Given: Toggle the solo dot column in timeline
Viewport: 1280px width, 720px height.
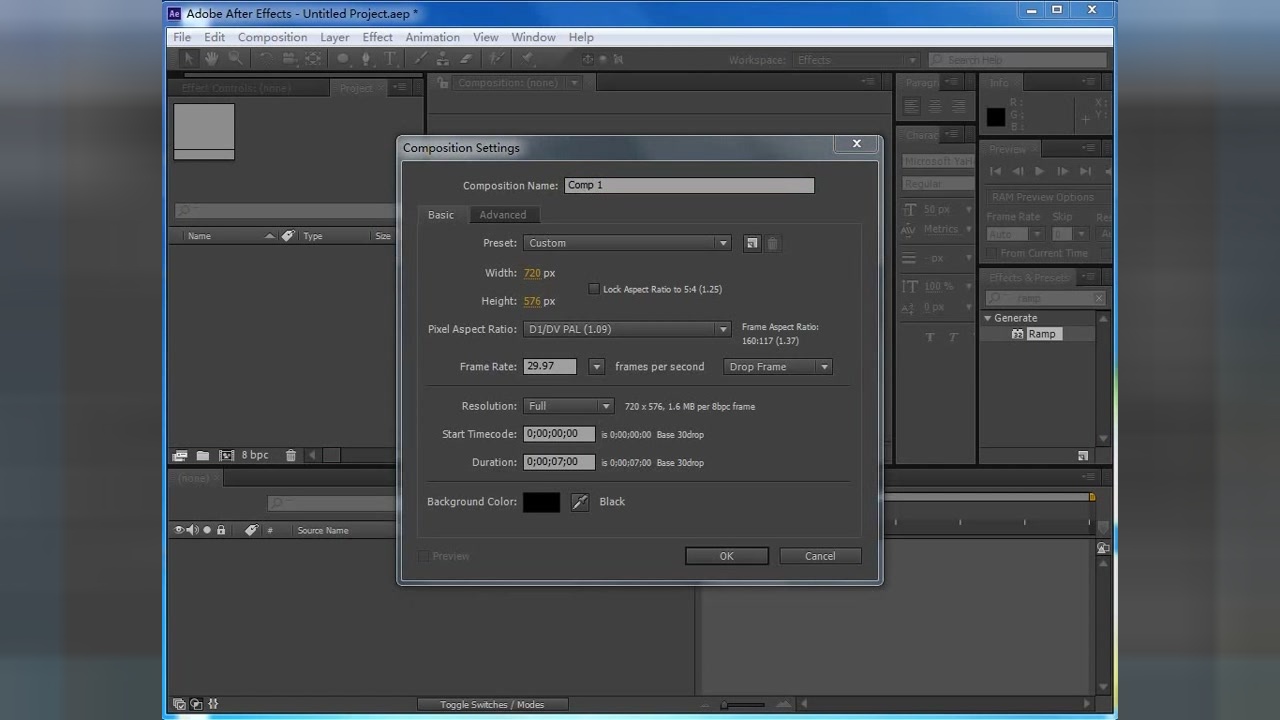Looking at the screenshot, I should tap(207, 530).
